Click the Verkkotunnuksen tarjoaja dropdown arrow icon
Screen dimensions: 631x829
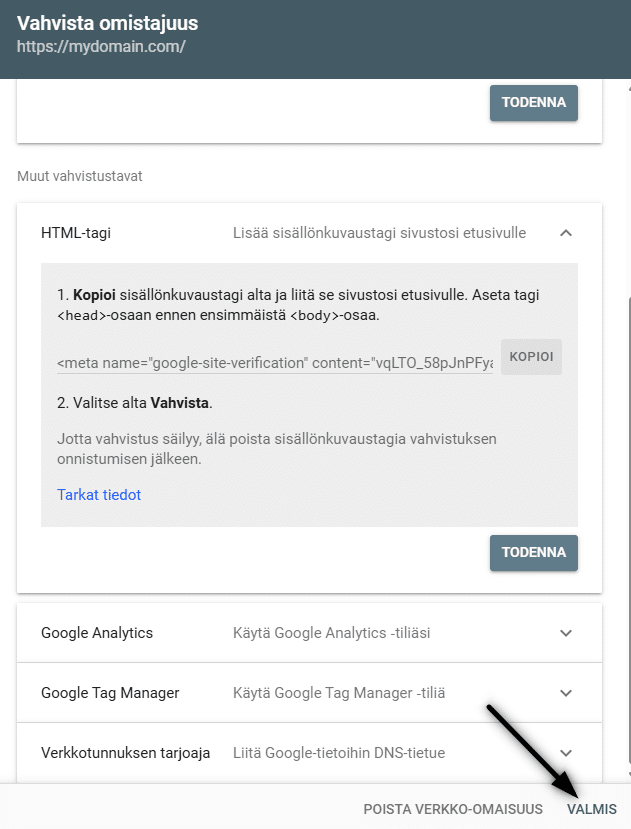click(566, 752)
